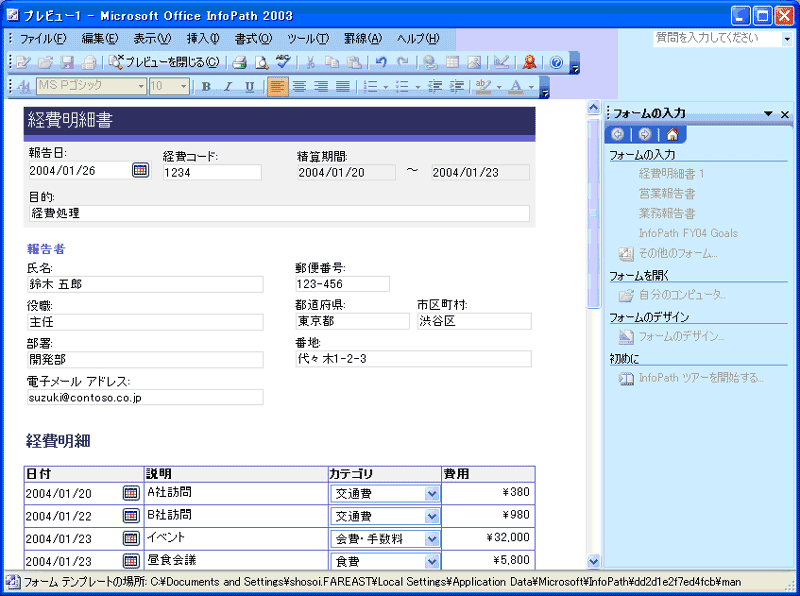Image resolution: width=800 pixels, height=596 pixels.
Task: Click the Print Preview icon
Action: (261, 62)
